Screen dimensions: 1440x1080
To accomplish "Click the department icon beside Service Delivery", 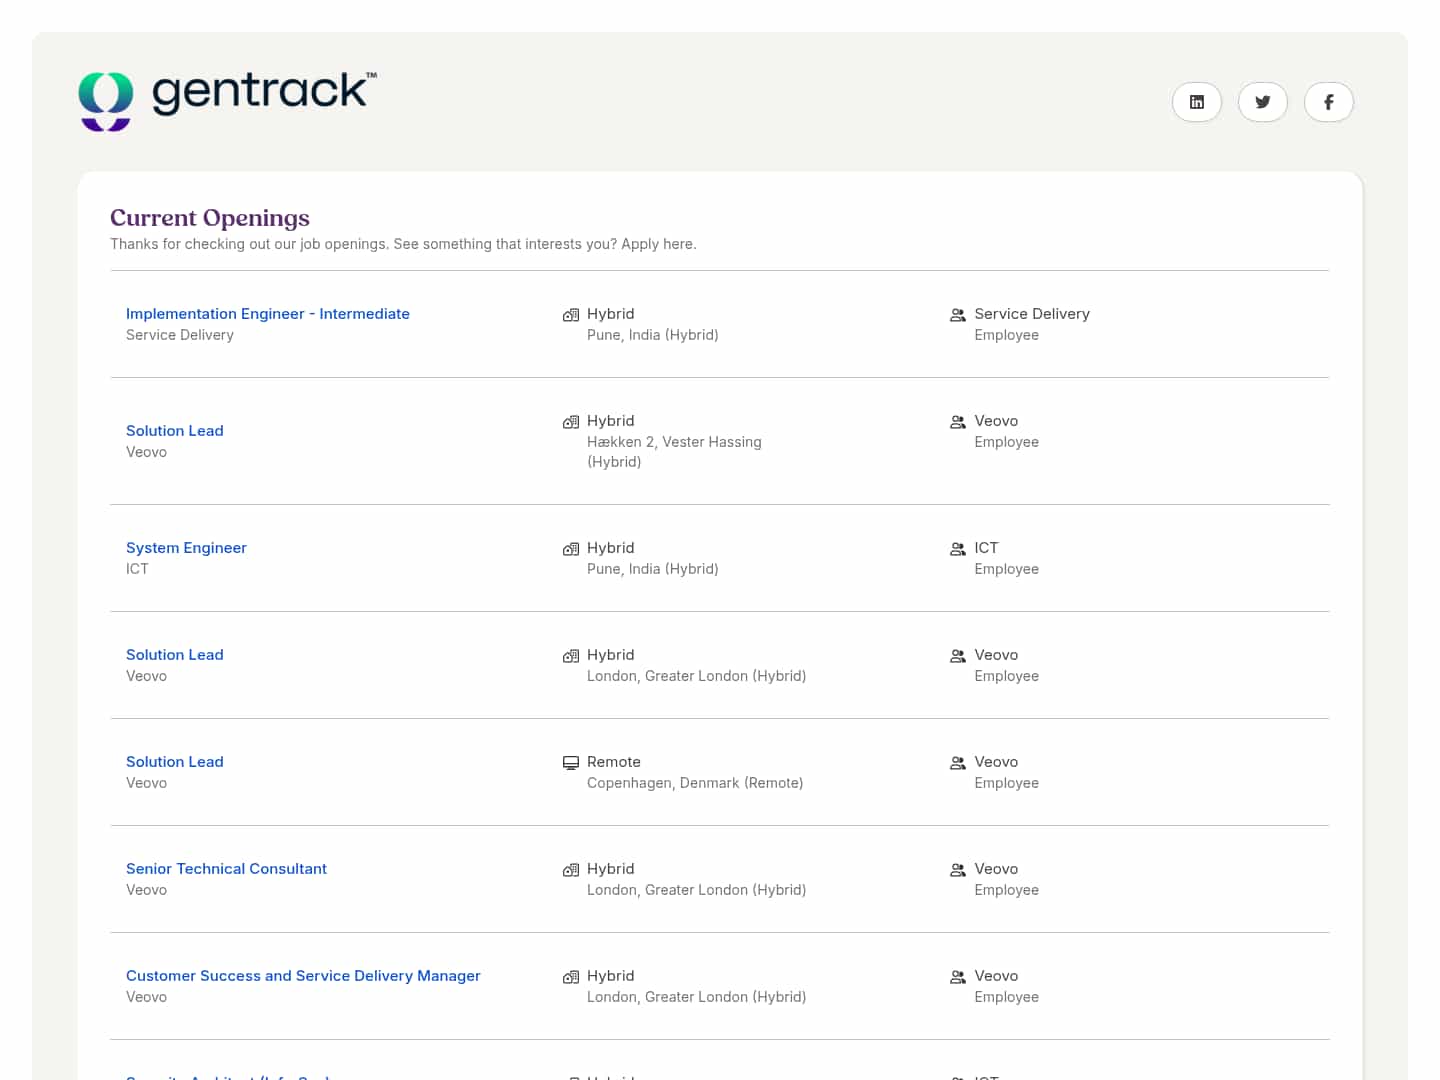I will pyautogui.click(x=958, y=315).
